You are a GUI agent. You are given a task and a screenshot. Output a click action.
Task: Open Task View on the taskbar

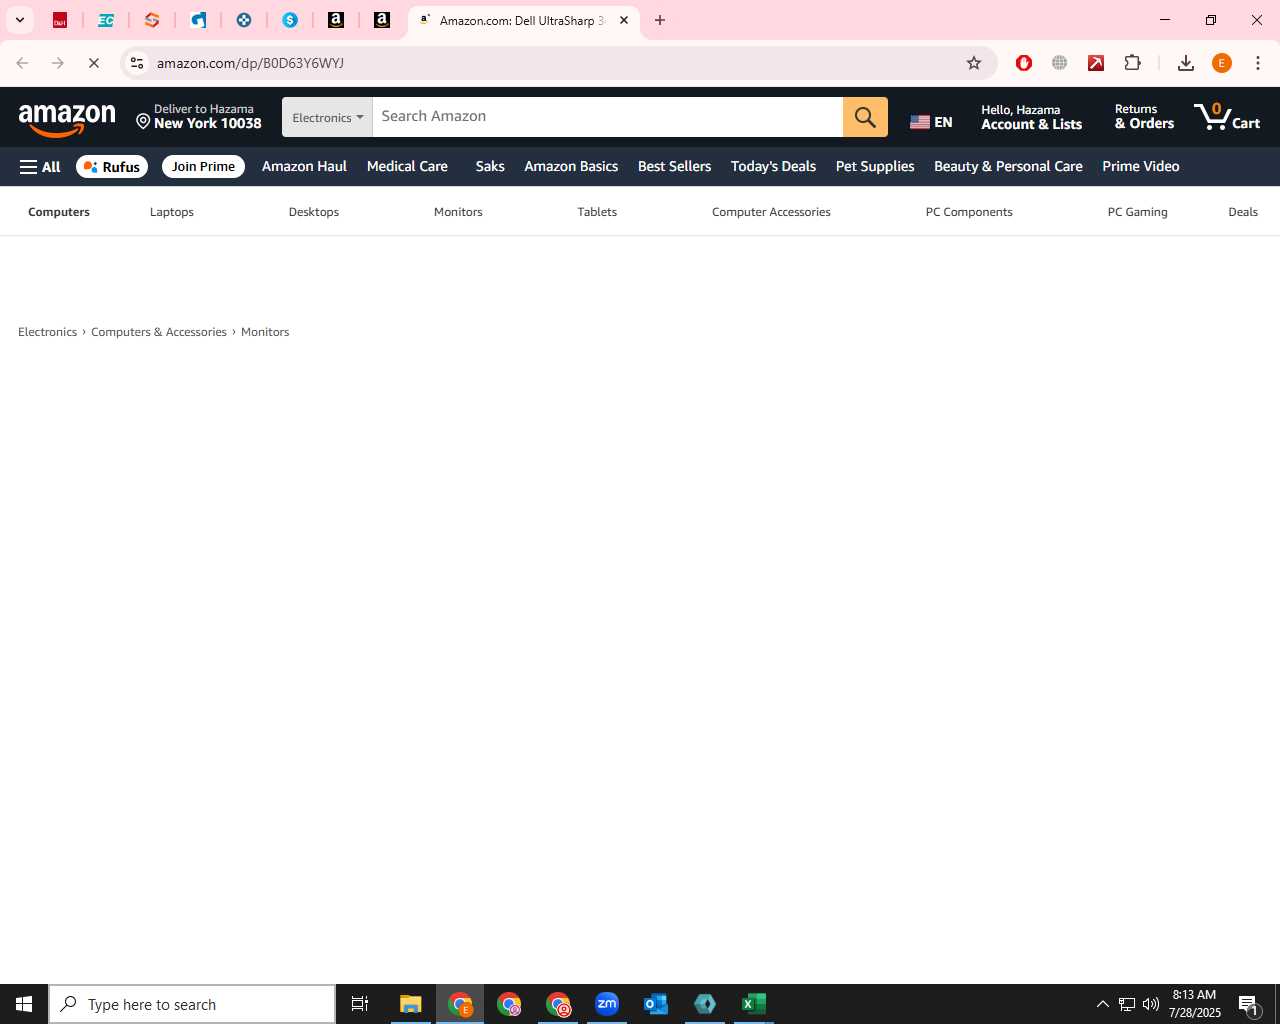click(x=360, y=1004)
